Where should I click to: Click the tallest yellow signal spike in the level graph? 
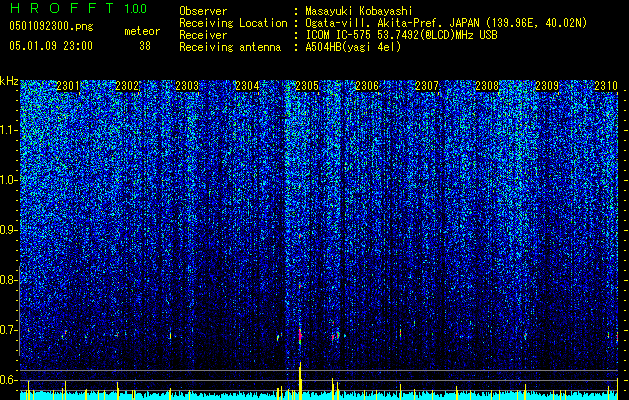pyautogui.click(x=300, y=381)
